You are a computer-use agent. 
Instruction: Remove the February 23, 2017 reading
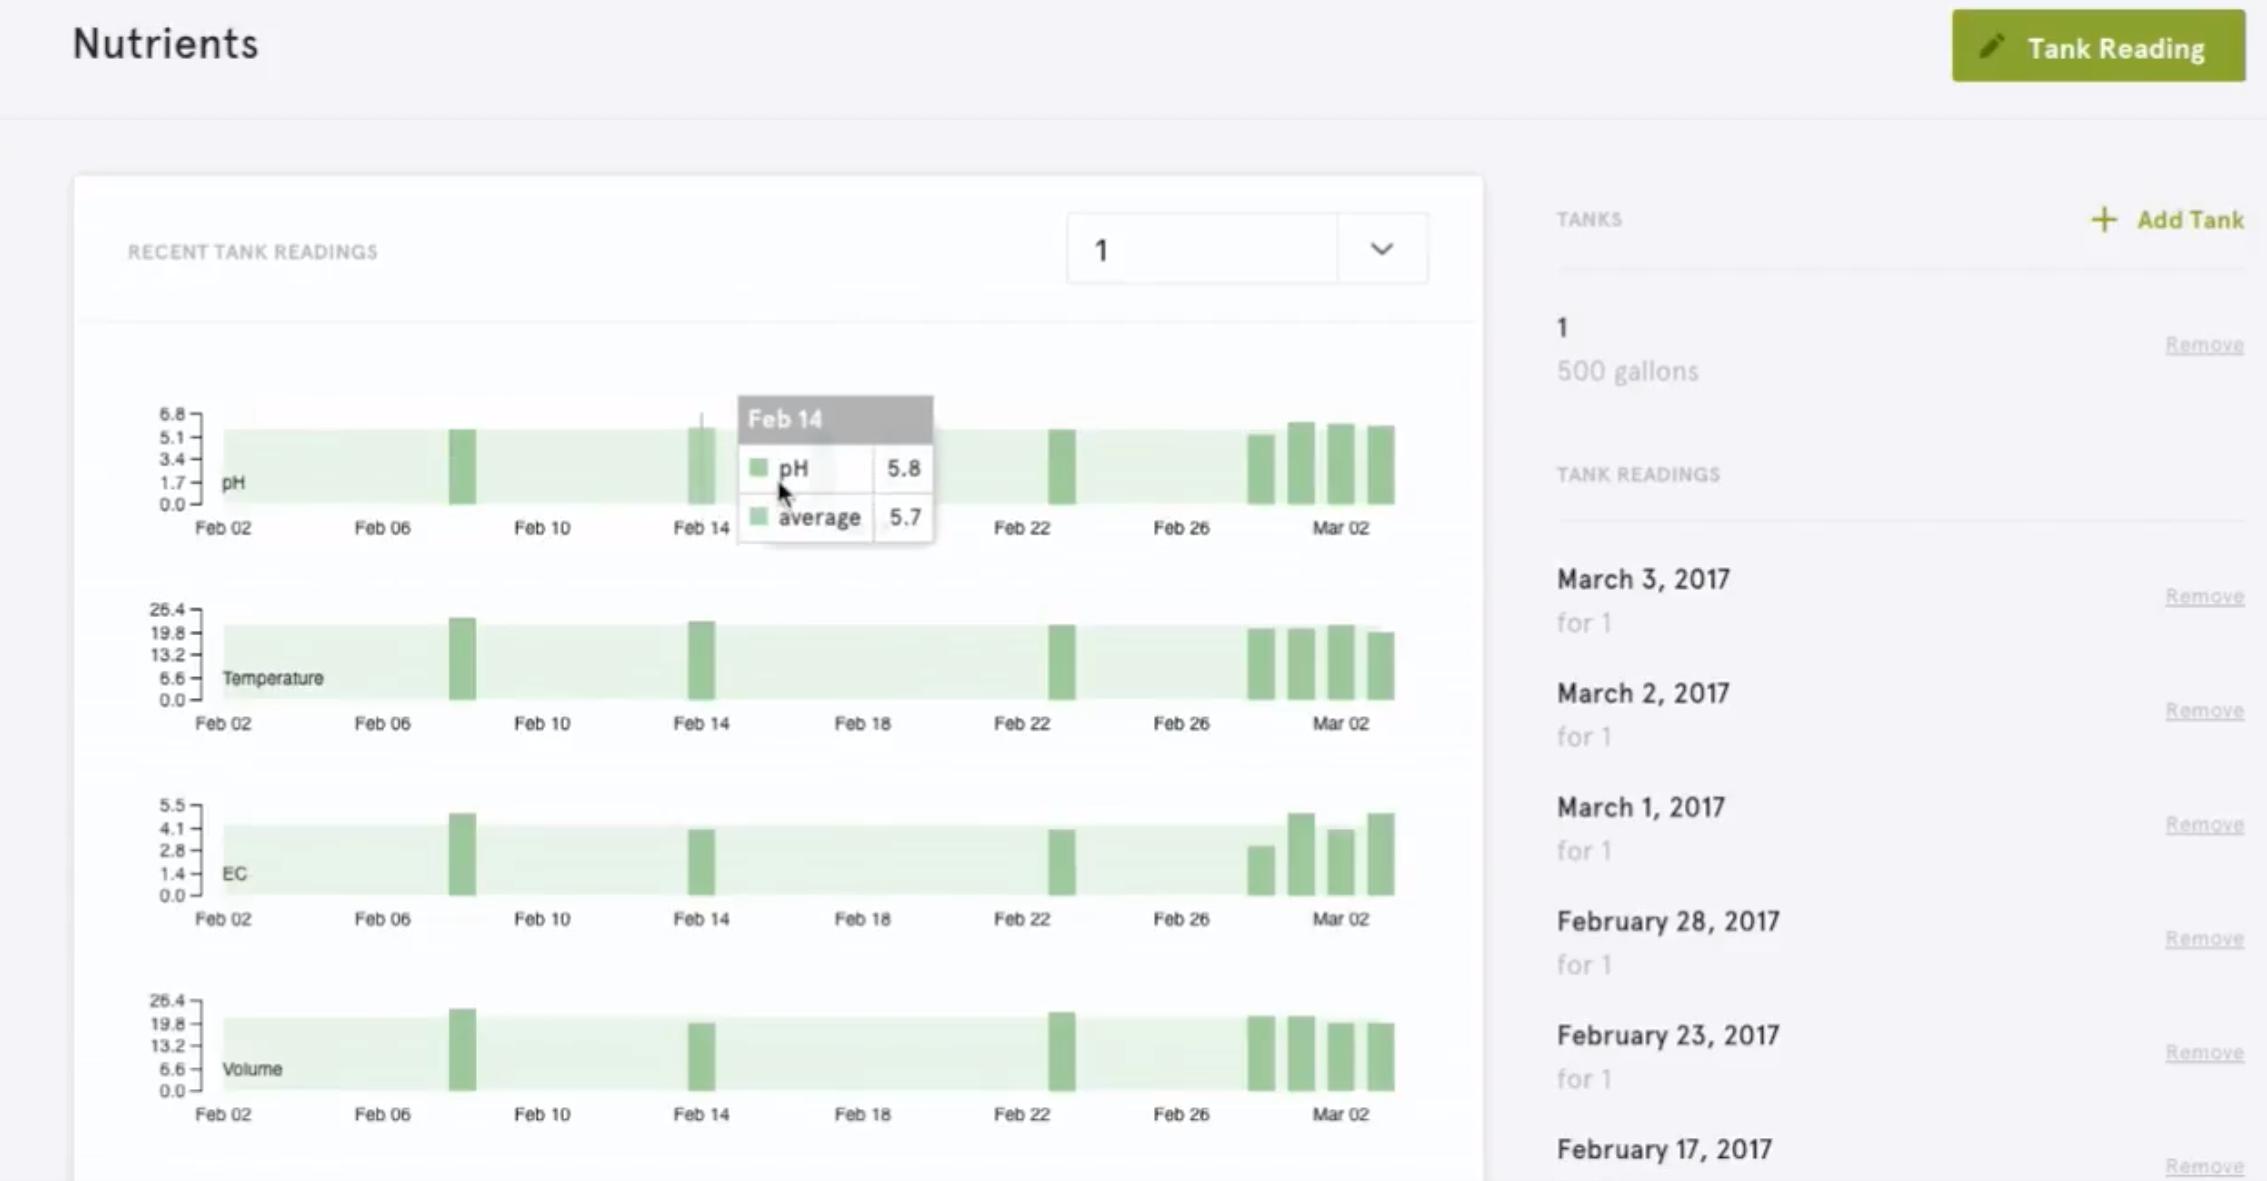tap(2203, 1053)
